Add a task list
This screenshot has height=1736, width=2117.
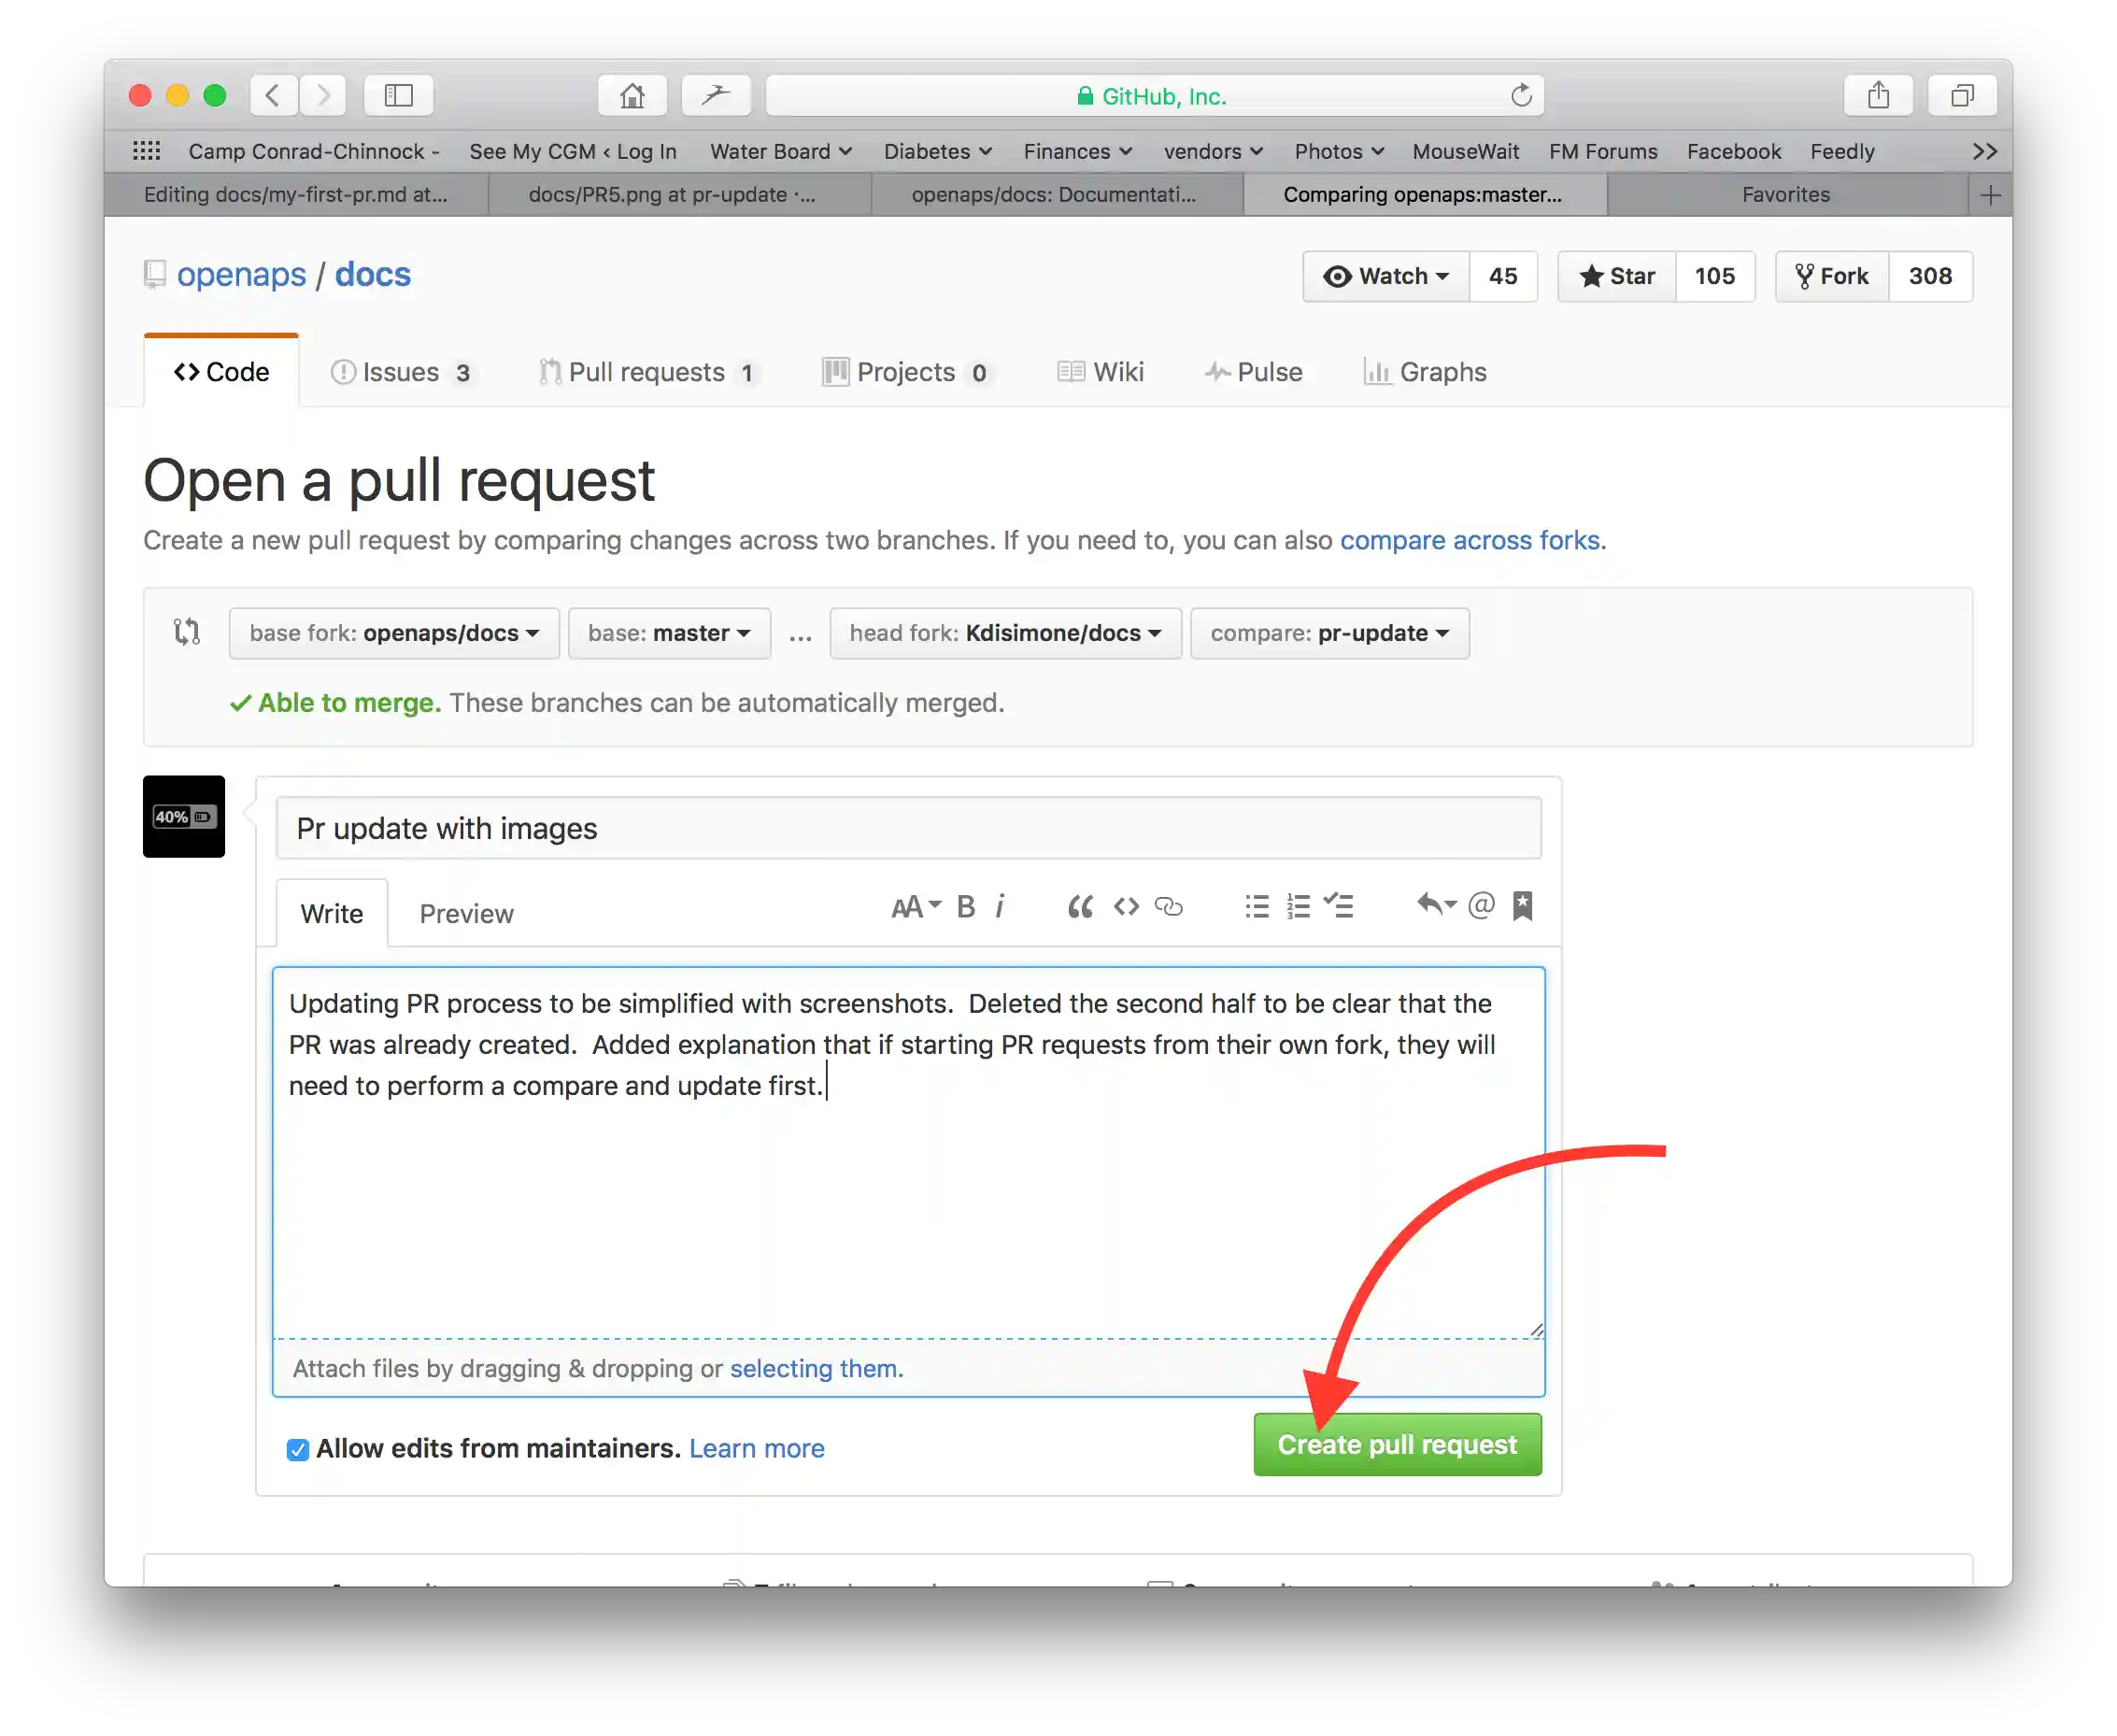pos(1339,906)
